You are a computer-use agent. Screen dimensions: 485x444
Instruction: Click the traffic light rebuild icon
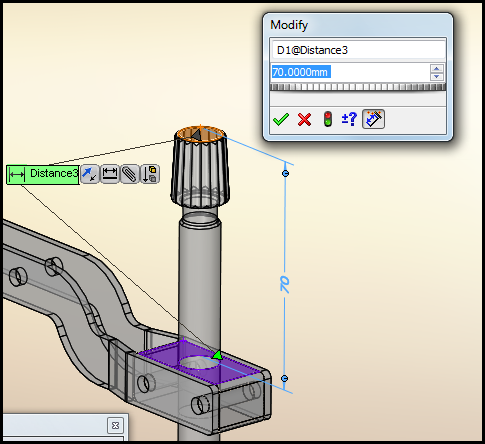pyautogui.click(x=328, y=119)
